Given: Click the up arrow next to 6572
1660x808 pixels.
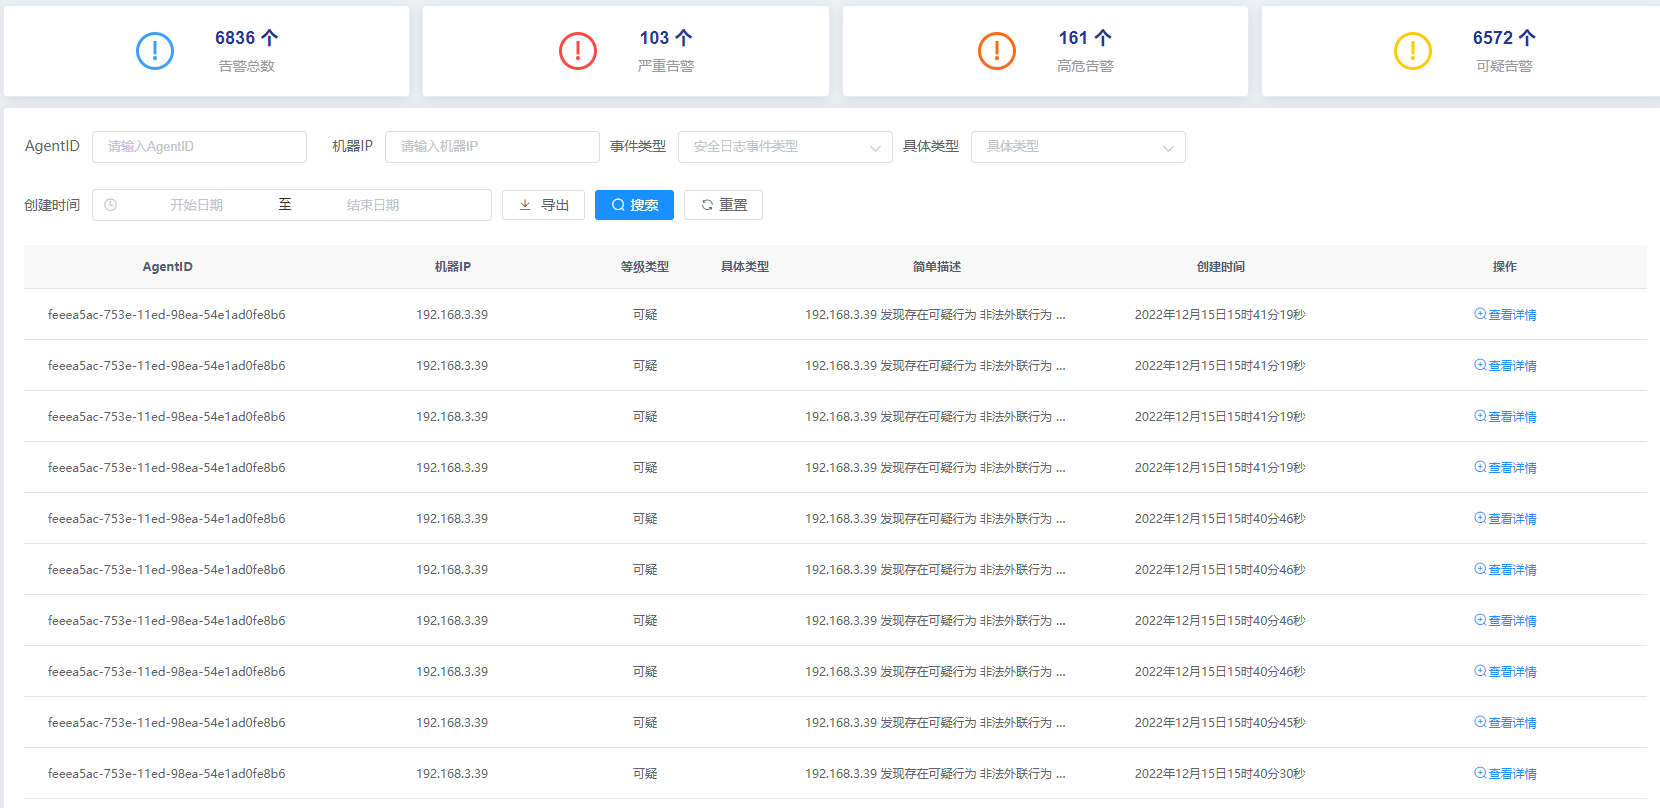Looking at the screenshot, I should 1527,38.
